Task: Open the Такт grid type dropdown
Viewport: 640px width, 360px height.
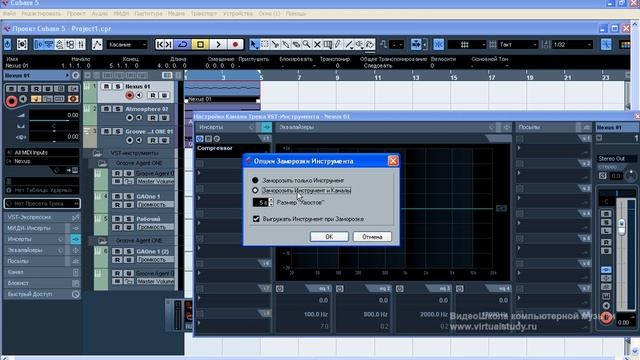Action: (x=518, y=44)
